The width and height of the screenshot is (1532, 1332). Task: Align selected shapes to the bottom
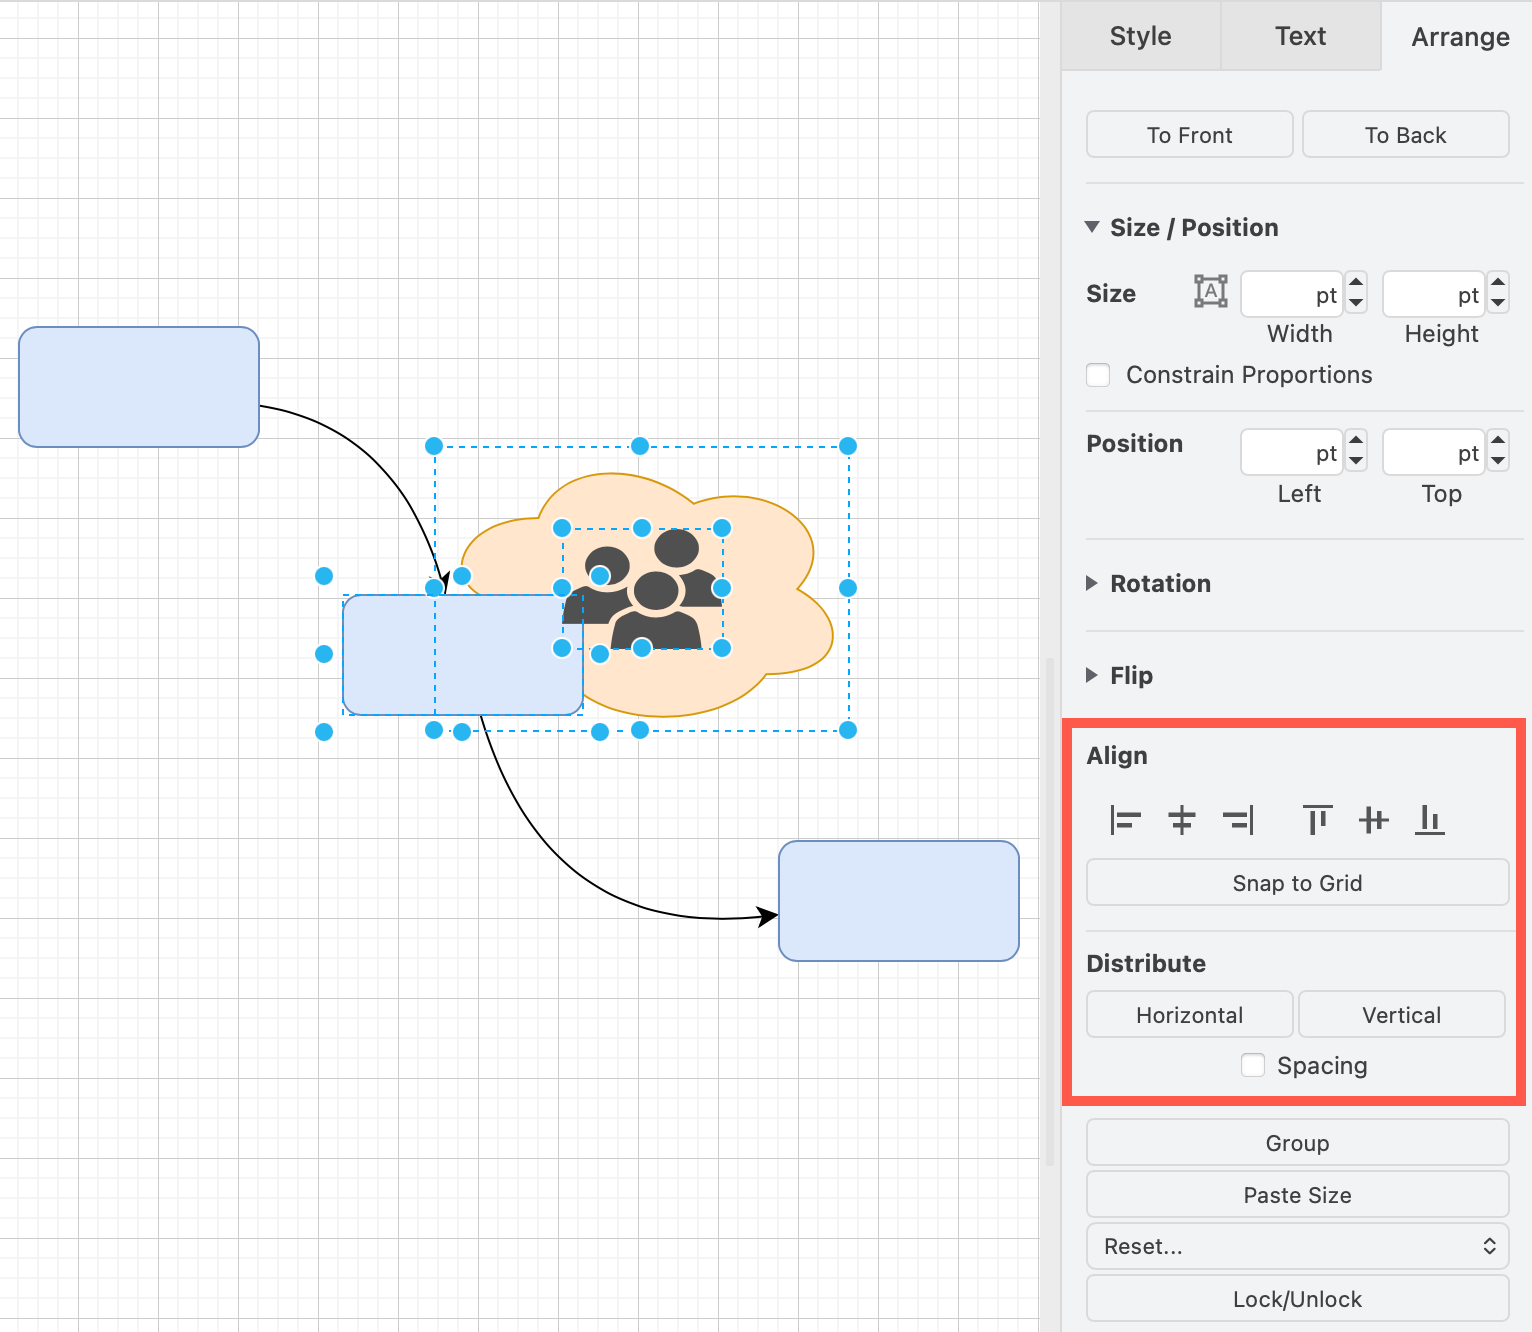[x=1430, y=821]
